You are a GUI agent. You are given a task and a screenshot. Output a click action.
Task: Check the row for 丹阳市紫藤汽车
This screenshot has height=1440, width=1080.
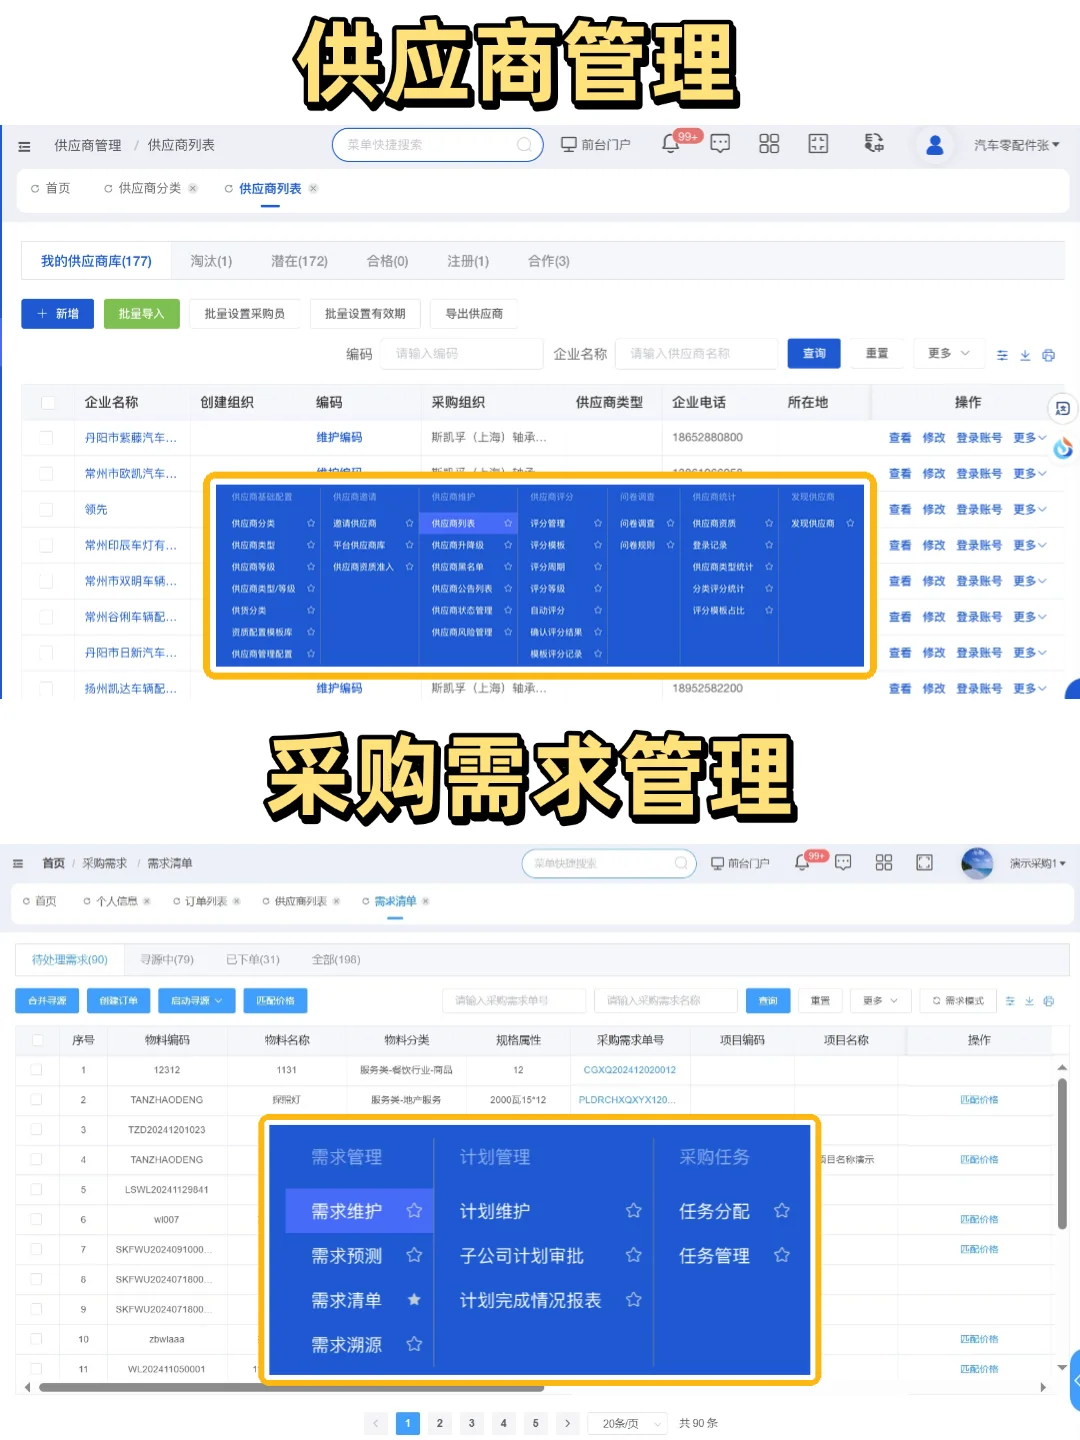(47, 437)
